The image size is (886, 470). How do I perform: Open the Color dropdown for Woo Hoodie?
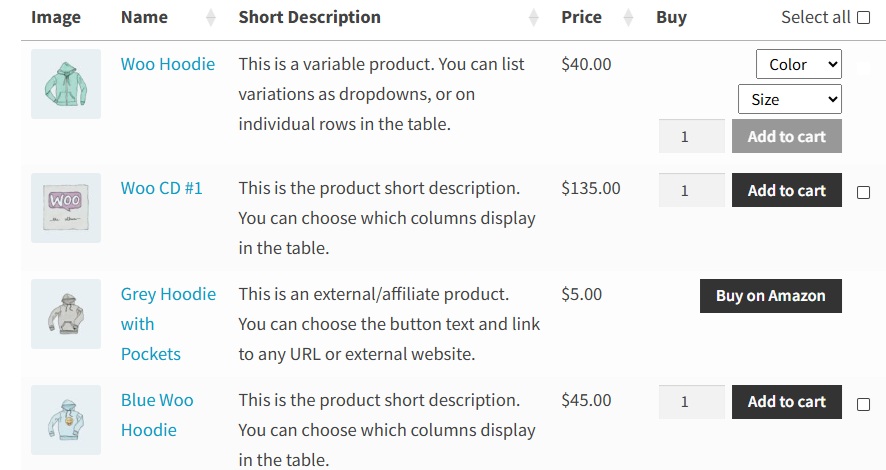click(x=799, y=65)
